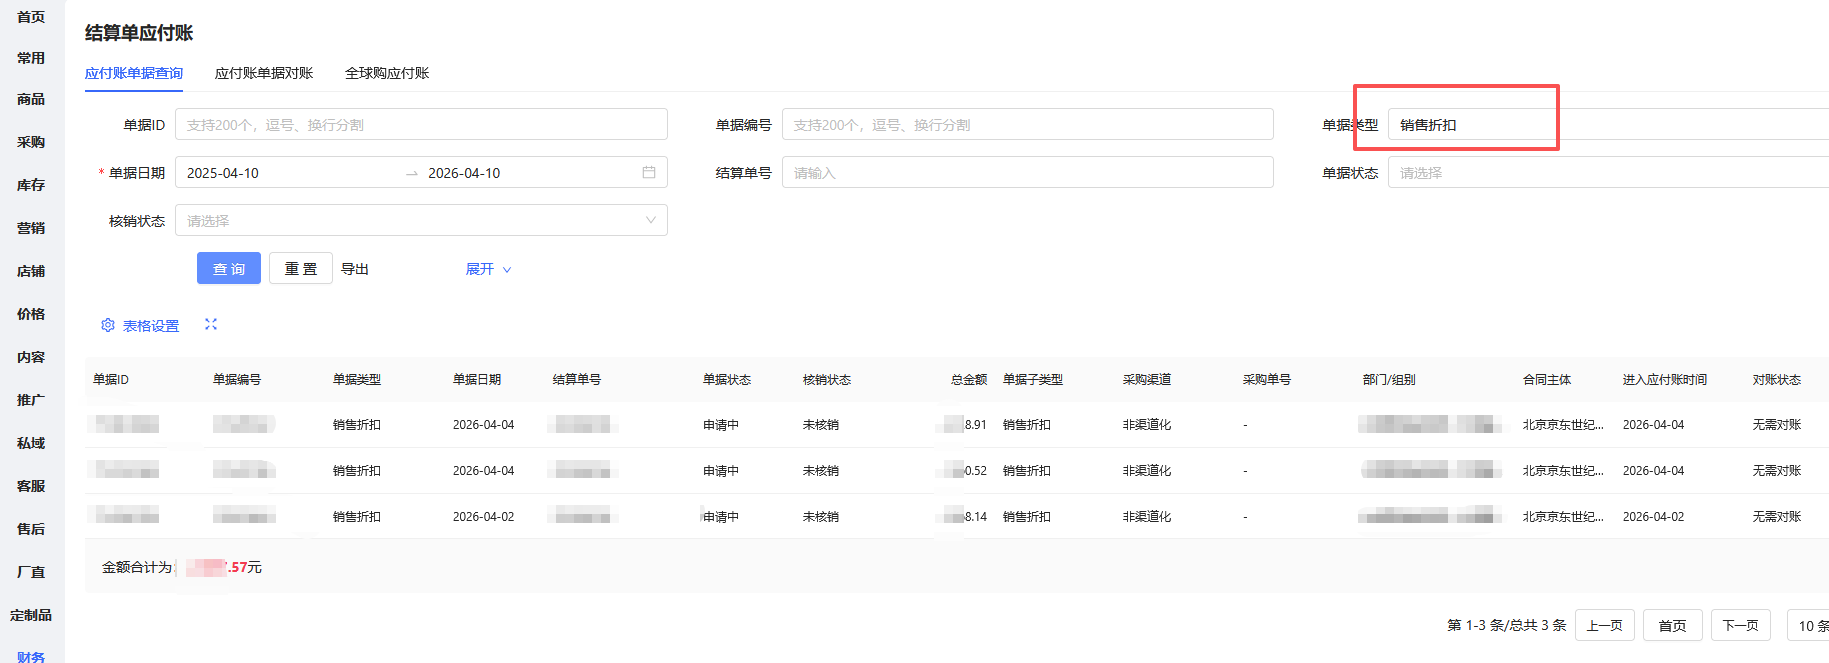Click the 查询 search button

pos(229,269)
